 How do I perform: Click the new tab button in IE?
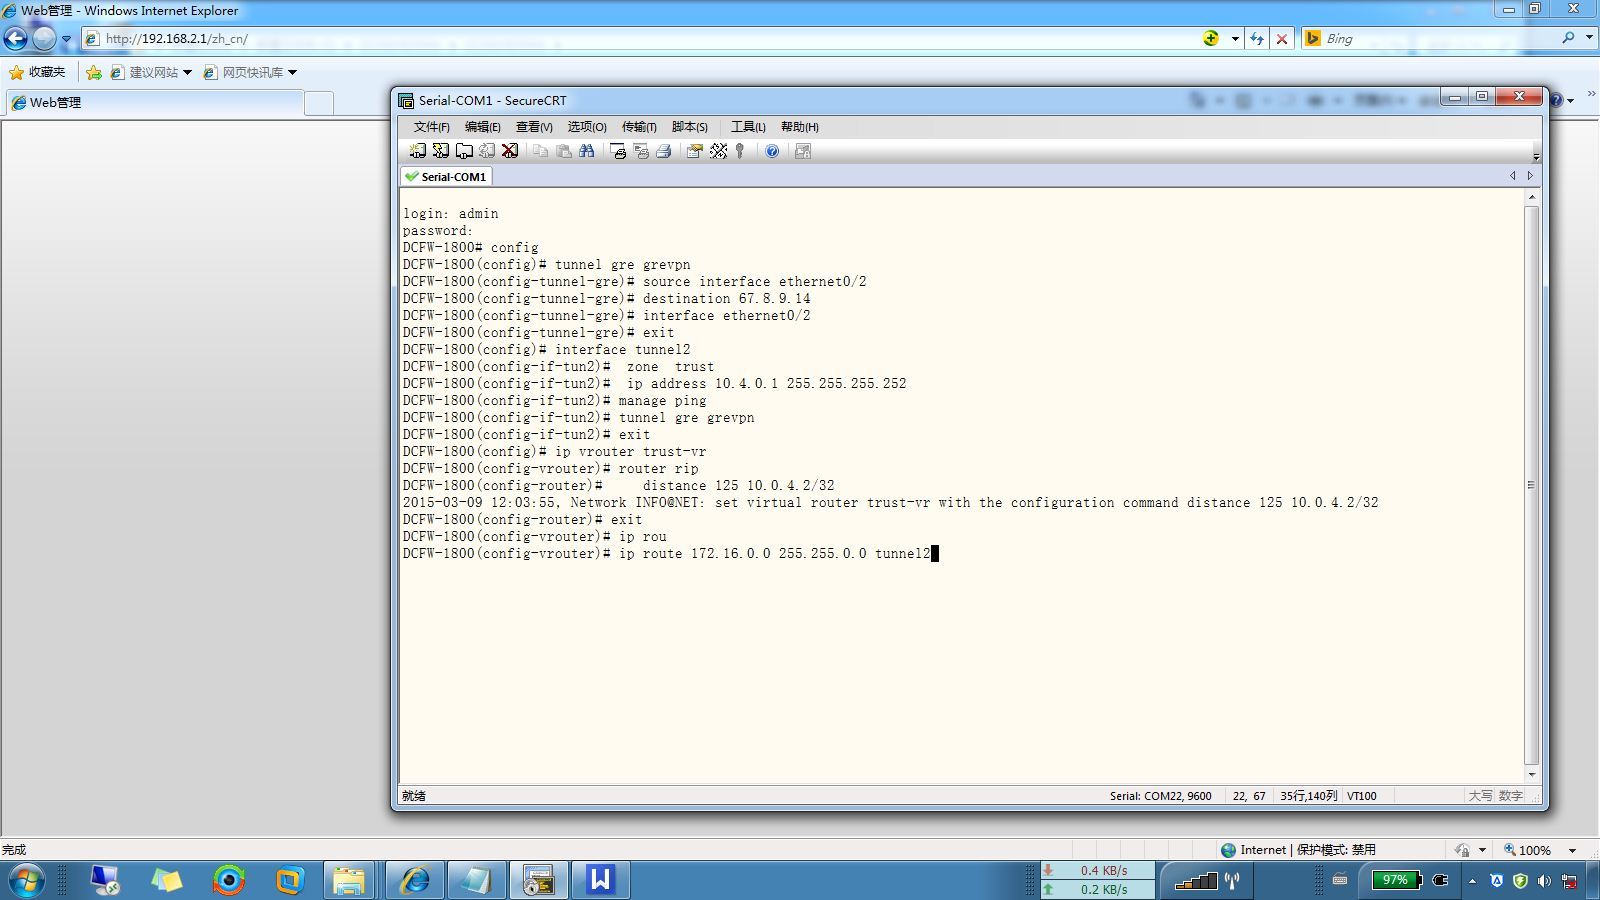coord(318,103)
